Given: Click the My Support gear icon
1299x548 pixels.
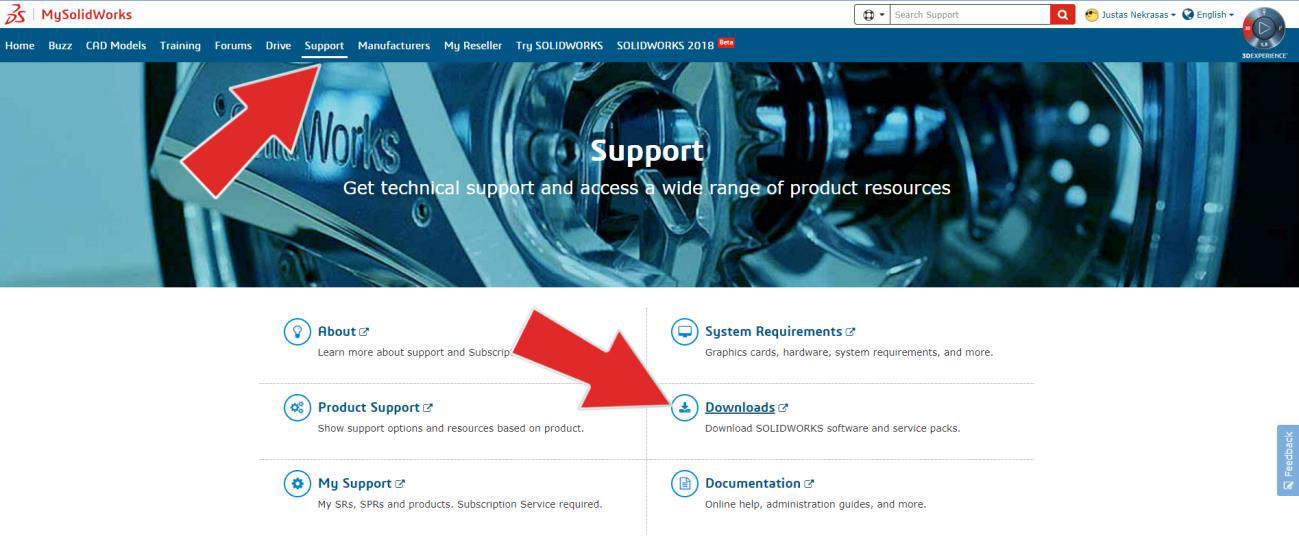Looking at the screenshot, I should 297,484.
